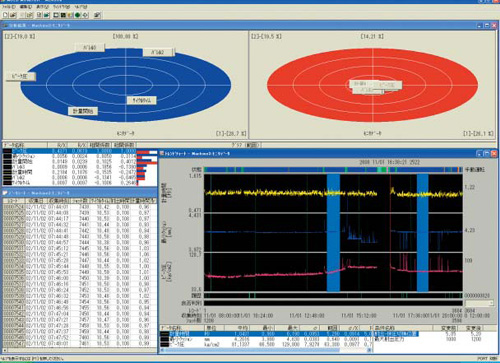Select サイクルタイム label on blue ellipse
The image size is (500, 363).
[x=142, y=100]
